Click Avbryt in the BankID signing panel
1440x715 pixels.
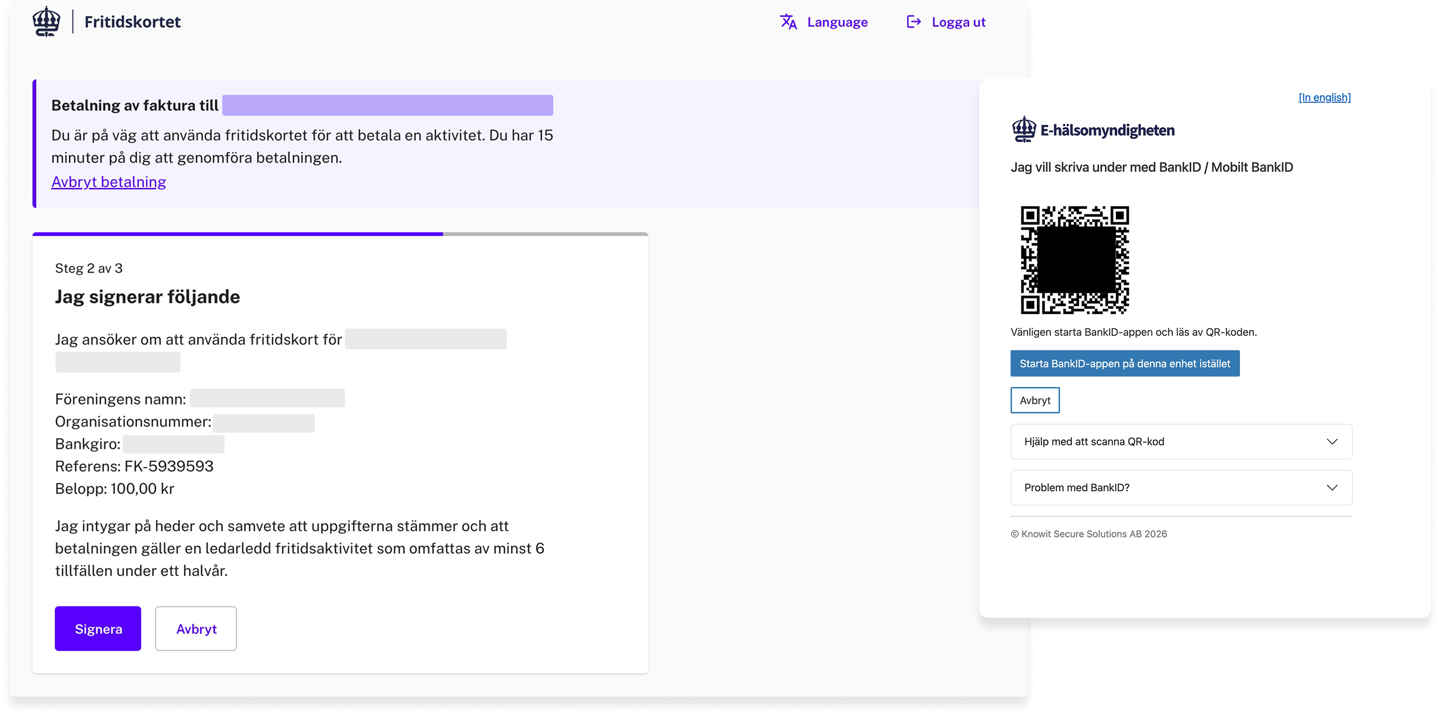[x=1034, y=400]
